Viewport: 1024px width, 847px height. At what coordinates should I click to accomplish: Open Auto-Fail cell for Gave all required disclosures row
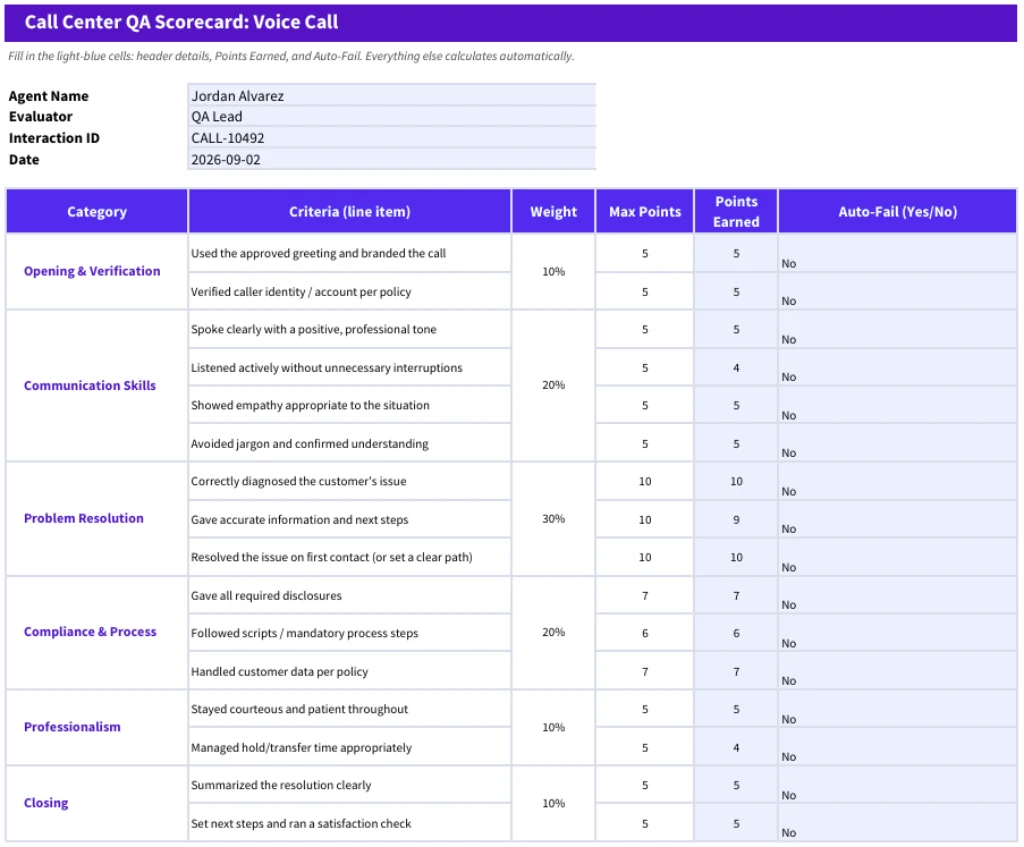coord(897,596)
